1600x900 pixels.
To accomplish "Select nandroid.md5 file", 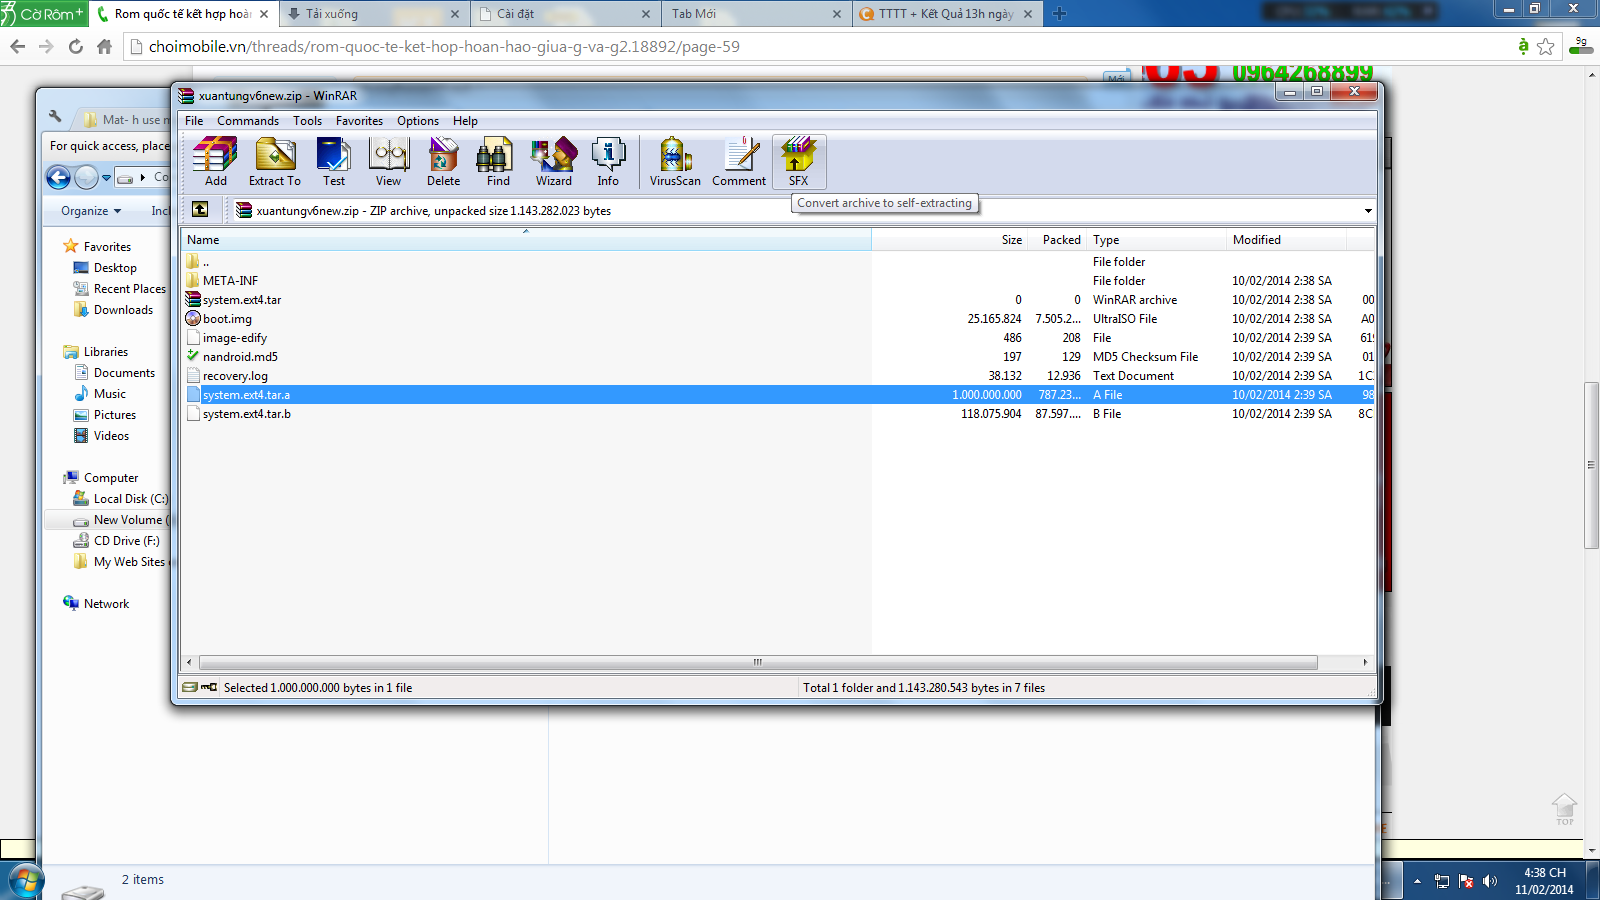I will click(x=778, y=357).
